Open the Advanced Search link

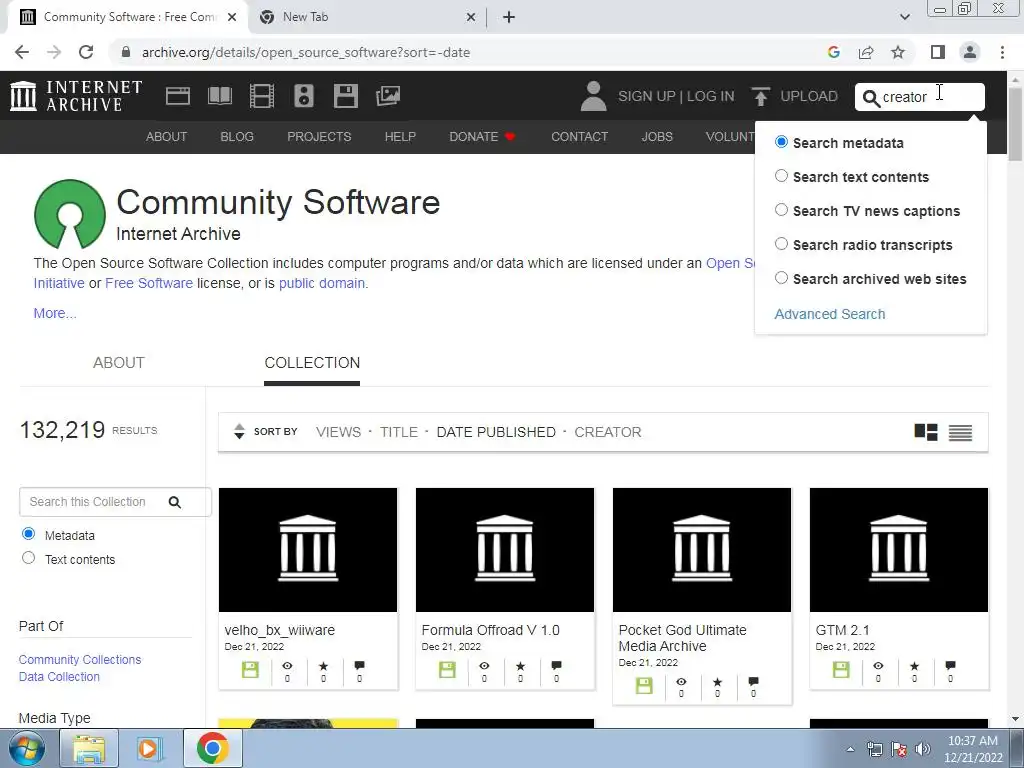[830, 314]
